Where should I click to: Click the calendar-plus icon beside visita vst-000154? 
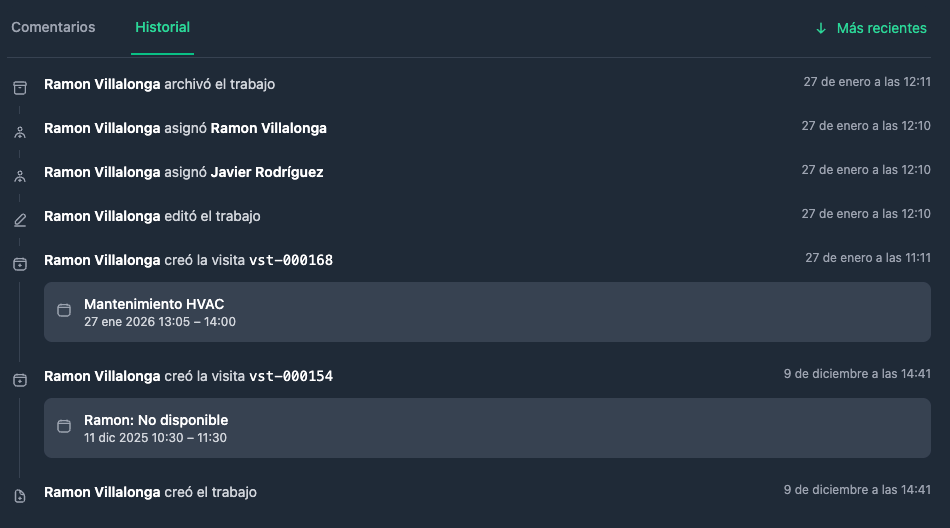point(20,380)
